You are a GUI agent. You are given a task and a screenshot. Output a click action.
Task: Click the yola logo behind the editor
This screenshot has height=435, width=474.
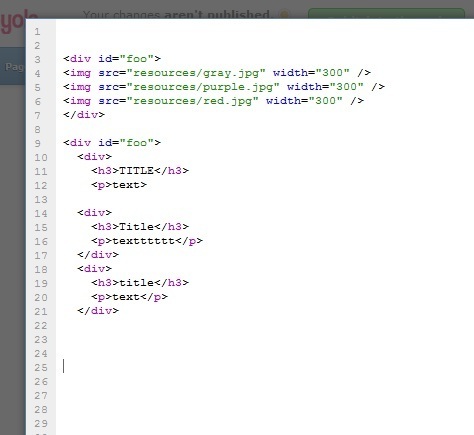click(13, 21)
